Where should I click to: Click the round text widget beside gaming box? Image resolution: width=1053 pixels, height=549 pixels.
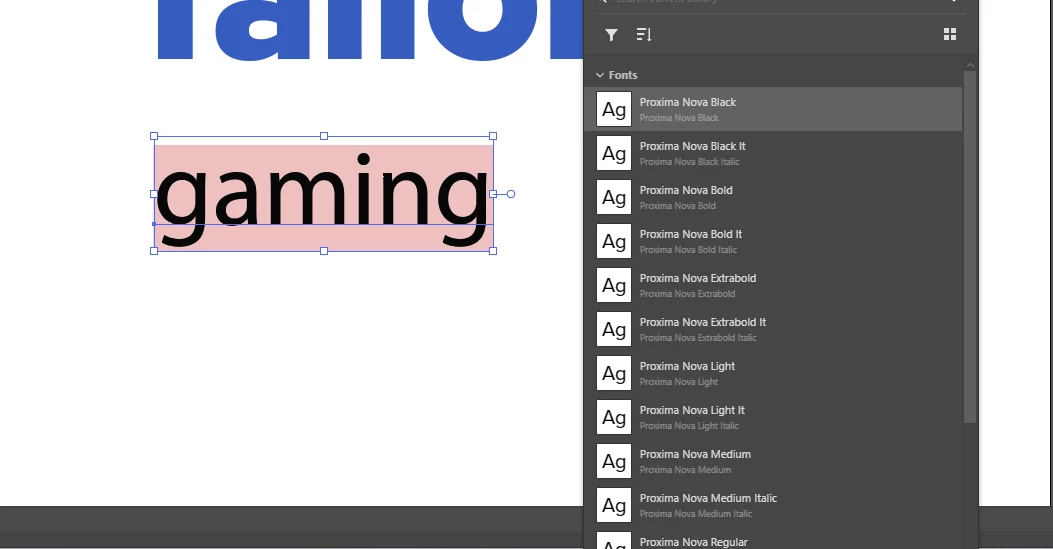511,194
